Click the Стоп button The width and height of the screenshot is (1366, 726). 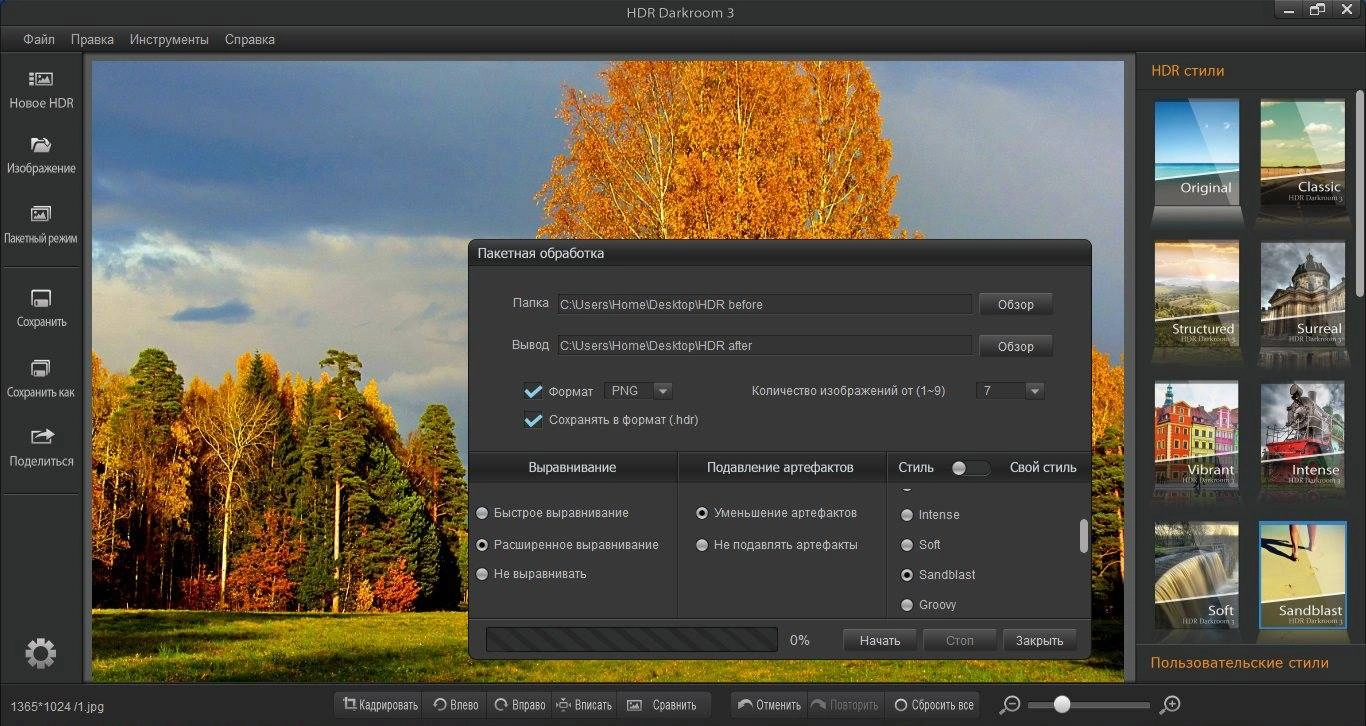coord(959,640)
